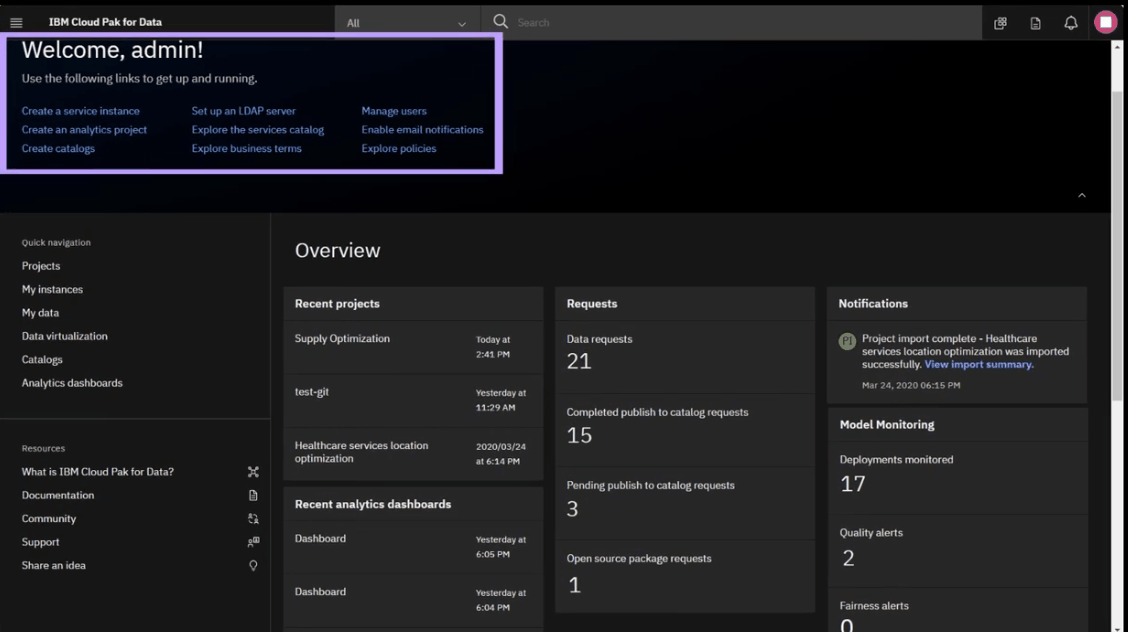Click Data requests count 21
1128x632 pixels.
click(579, 362)
